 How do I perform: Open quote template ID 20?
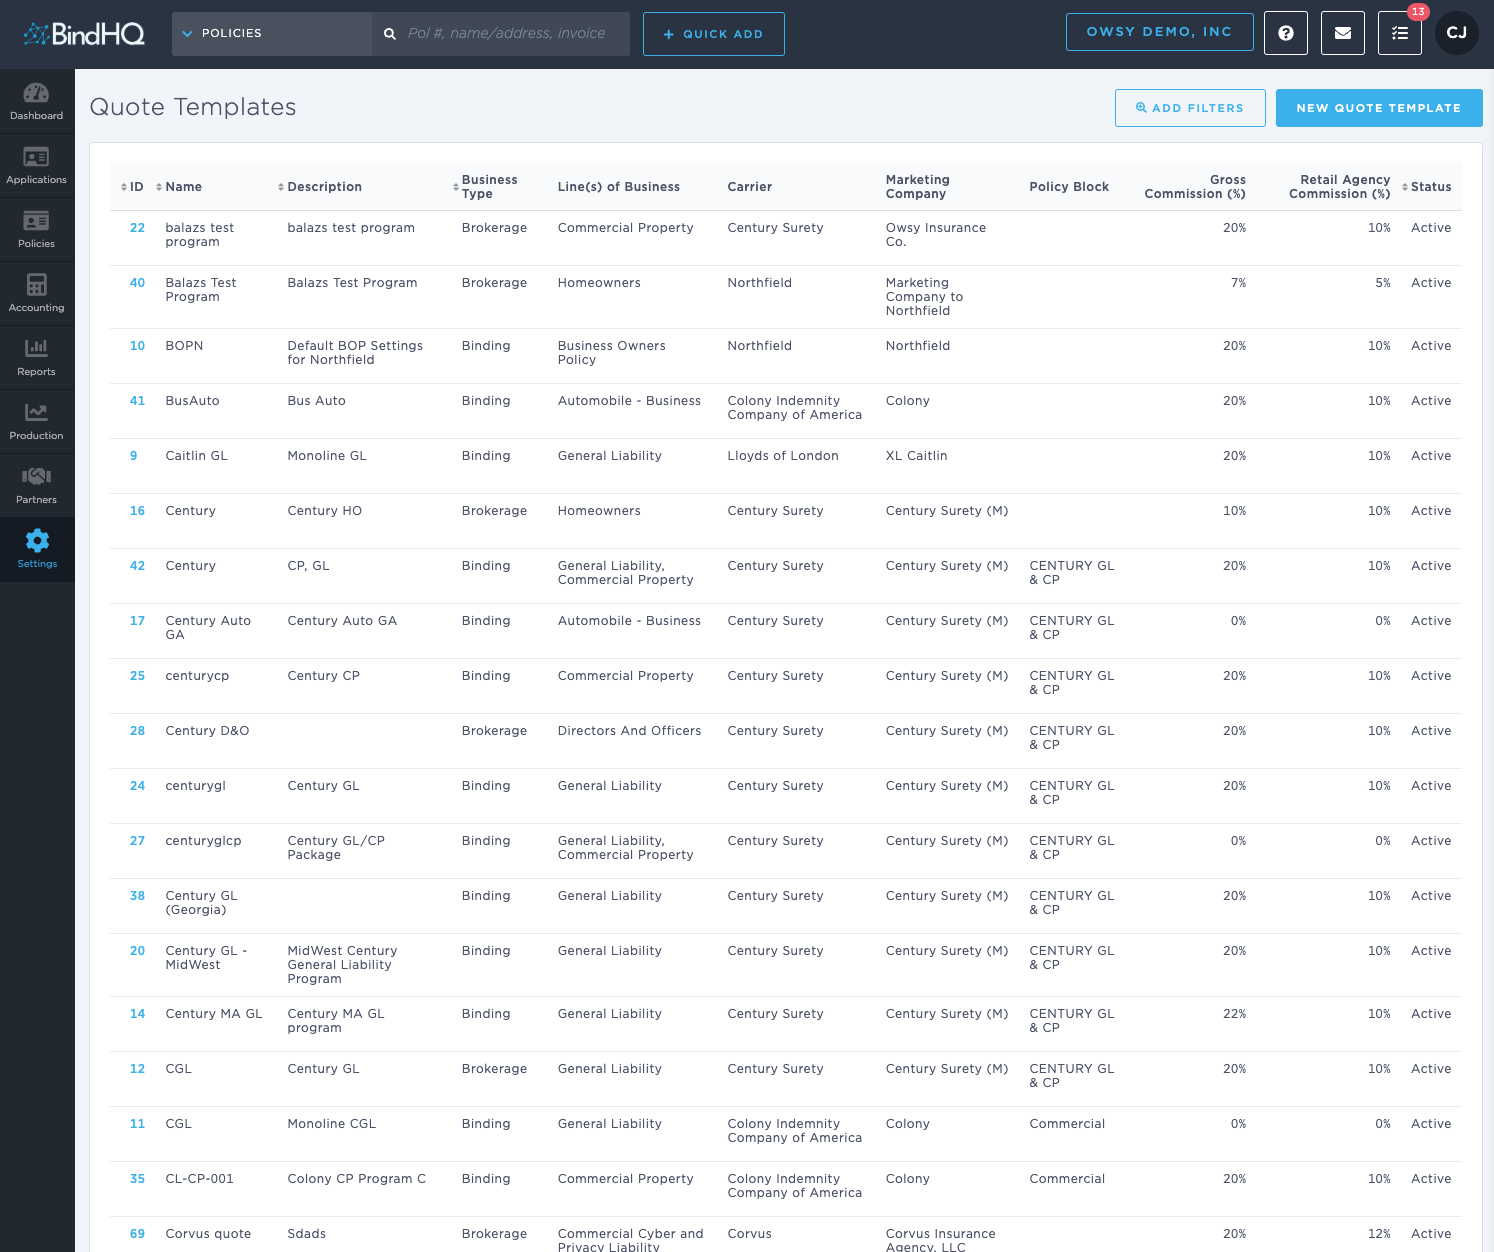tap(138, 951)
